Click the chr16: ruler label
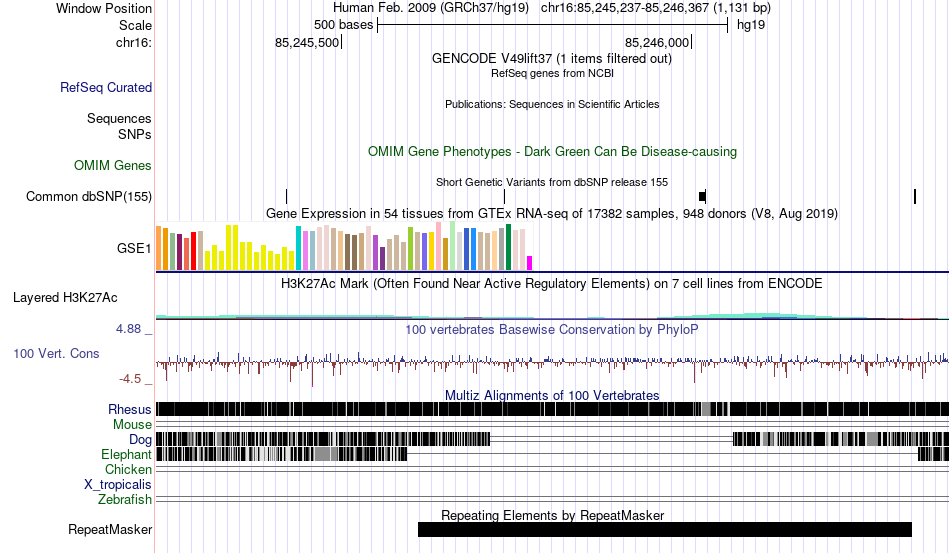Image resolution: width=950 pixels, height=553 pixels. (x=133, y=42)
